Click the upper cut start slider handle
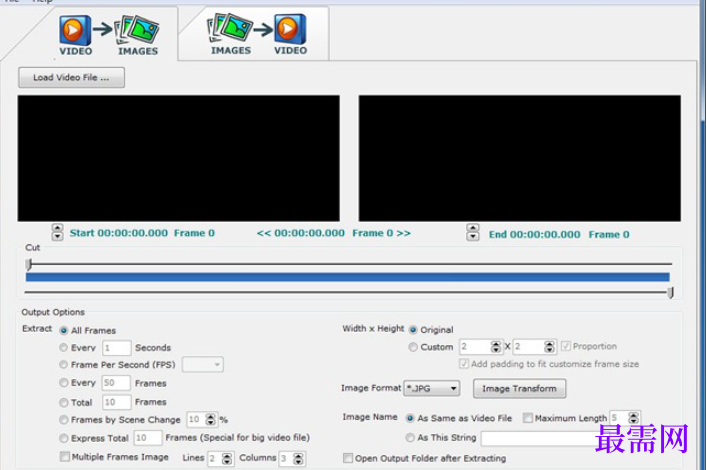 click(x=28, y=264)
